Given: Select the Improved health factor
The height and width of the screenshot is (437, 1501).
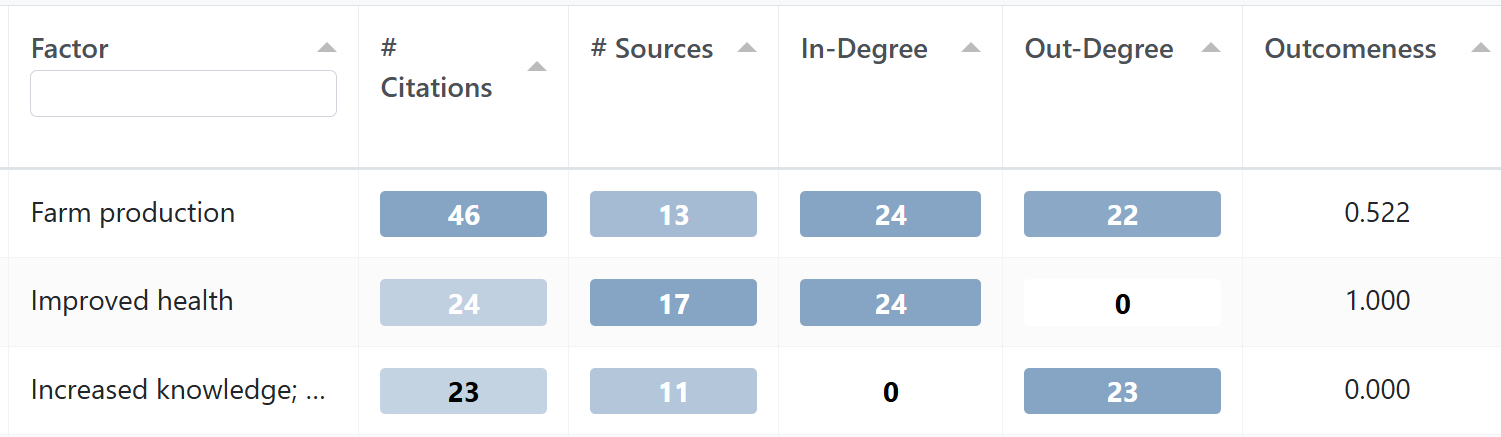Looking at the screenshot, I should (x=132, y=301).
